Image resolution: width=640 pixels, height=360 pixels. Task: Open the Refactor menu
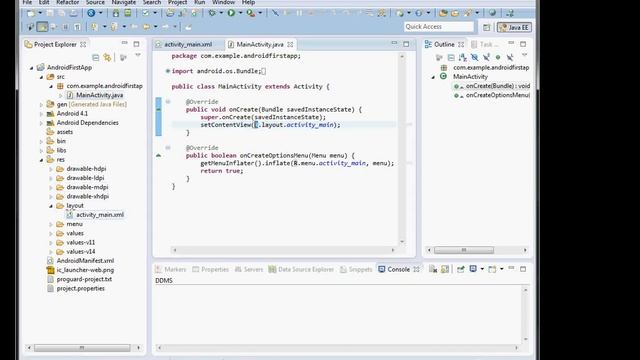point(67,2)
